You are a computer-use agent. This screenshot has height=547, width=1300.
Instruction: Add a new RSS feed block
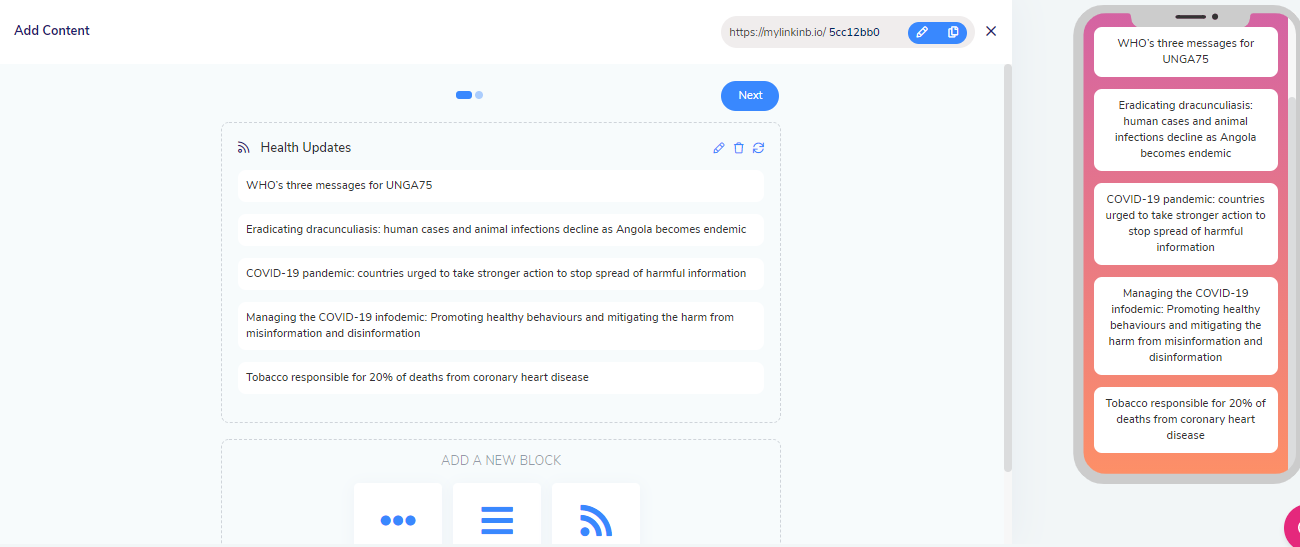click(x=595, y=519)
